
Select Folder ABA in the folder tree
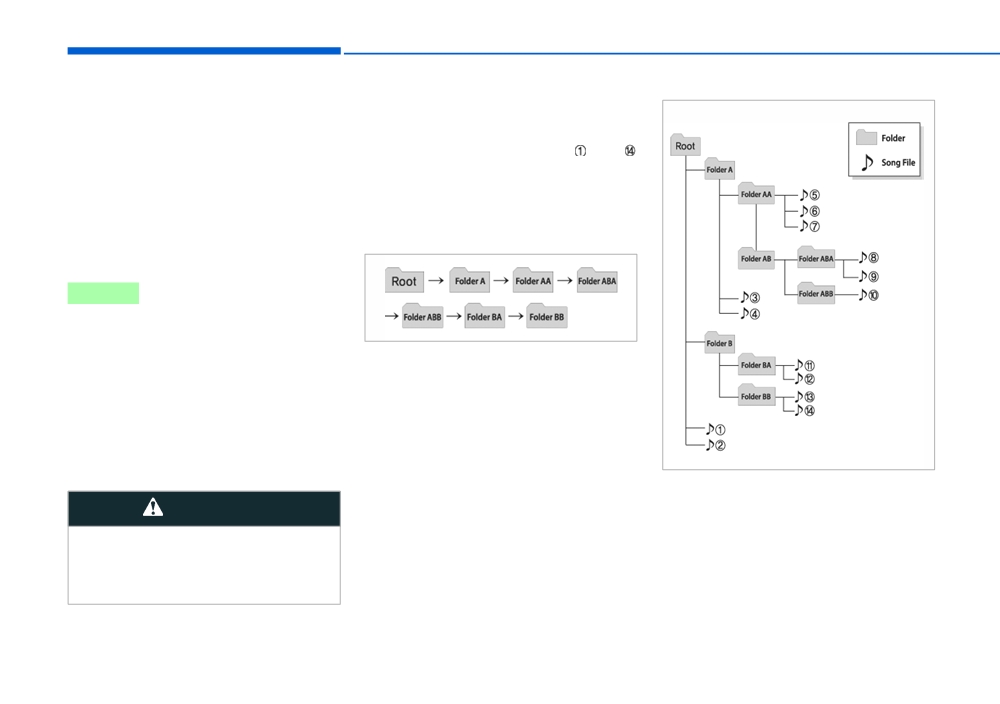coord(816,258)
